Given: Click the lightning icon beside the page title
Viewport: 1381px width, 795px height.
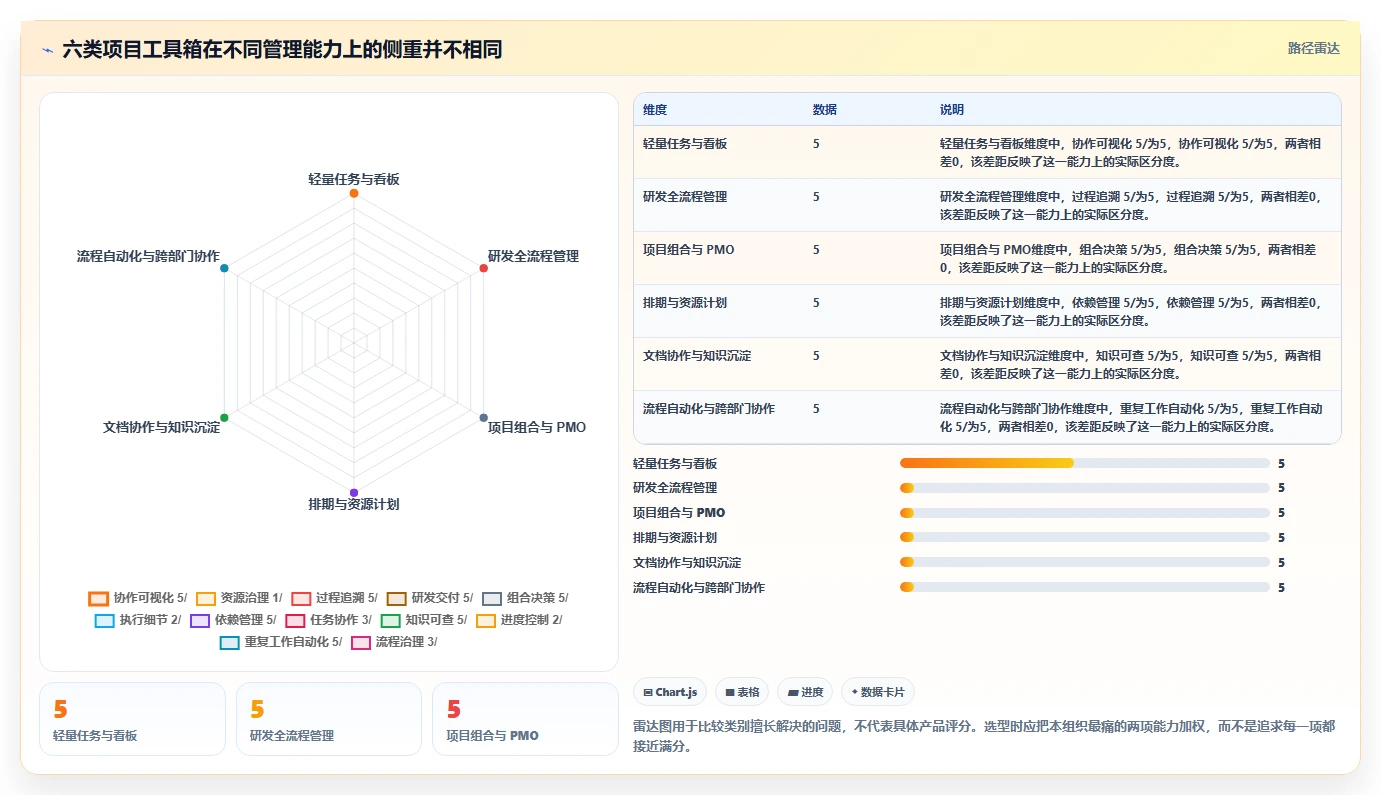Looking at the screenshot, I should click(x=48, y=49).
